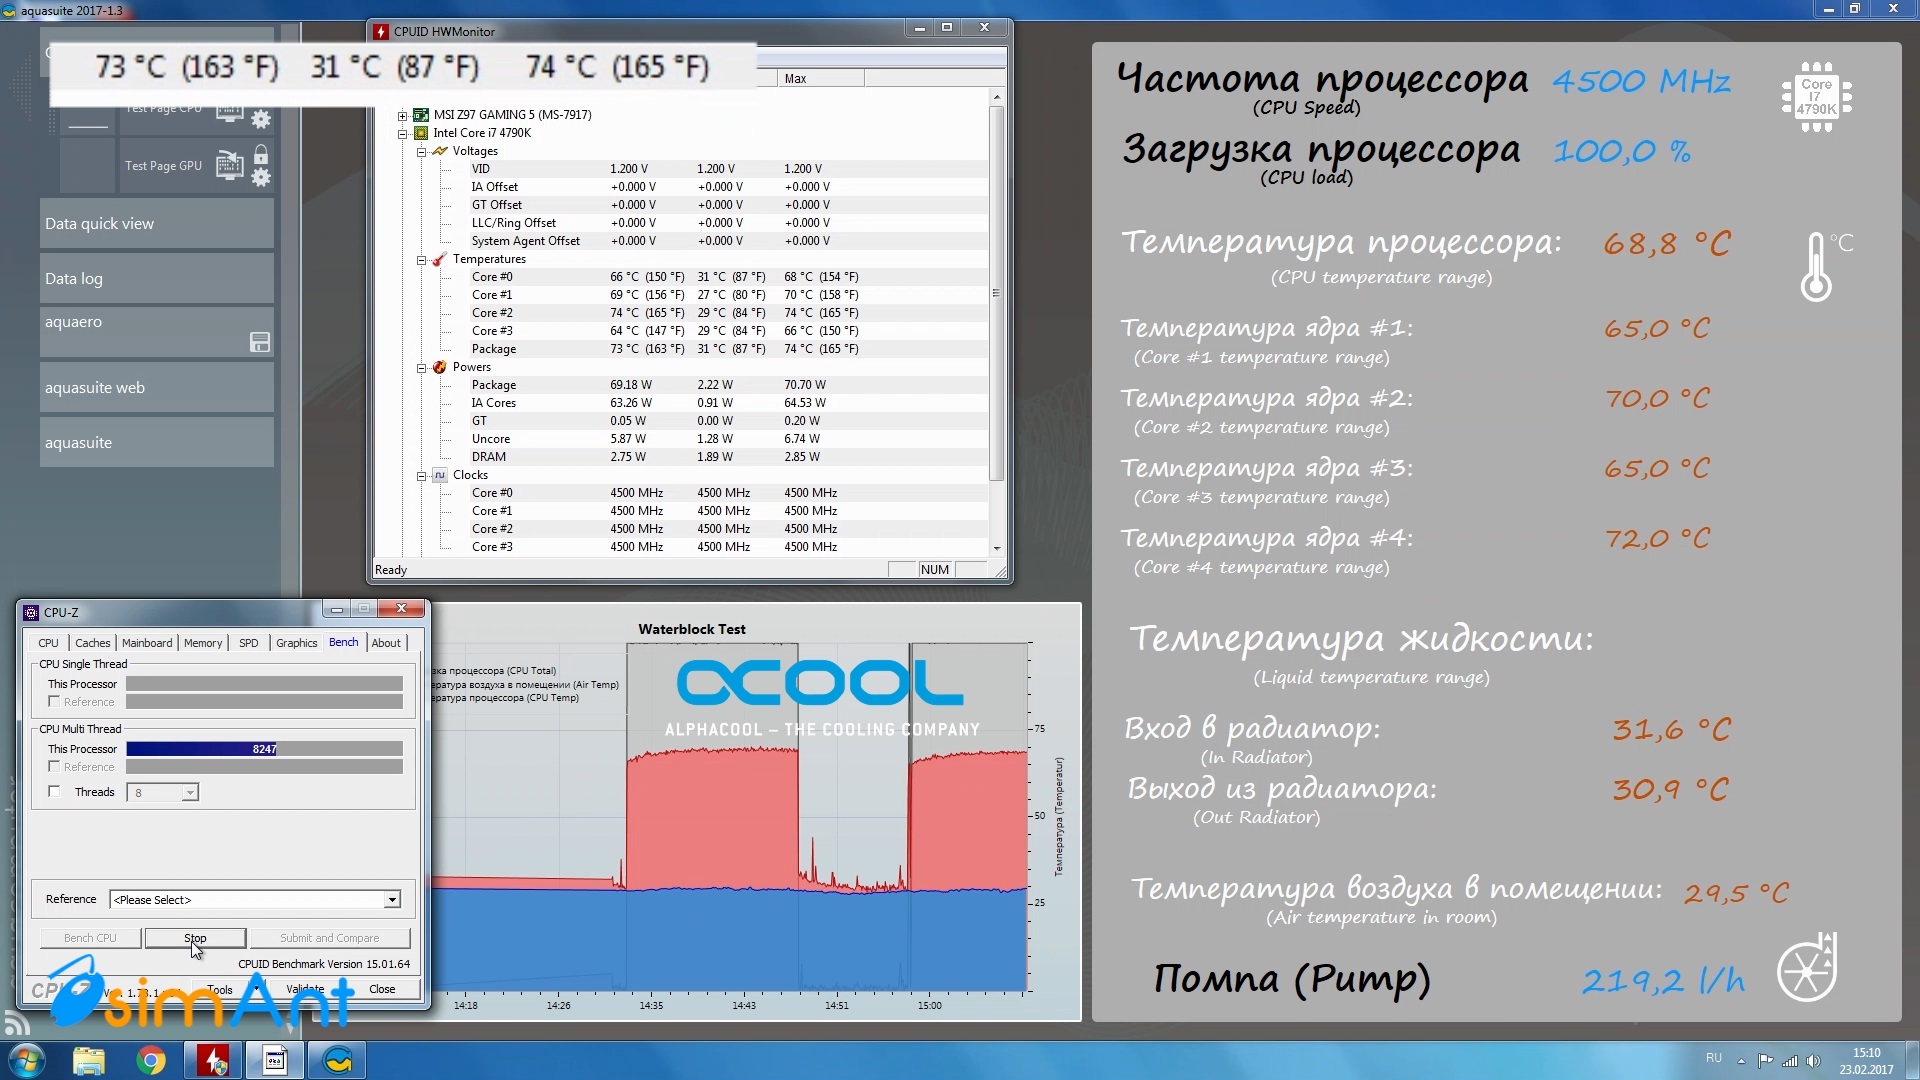Collapse the Voltages tree node
Viewport: 1920px width, 1080px height.
(421, 152)
